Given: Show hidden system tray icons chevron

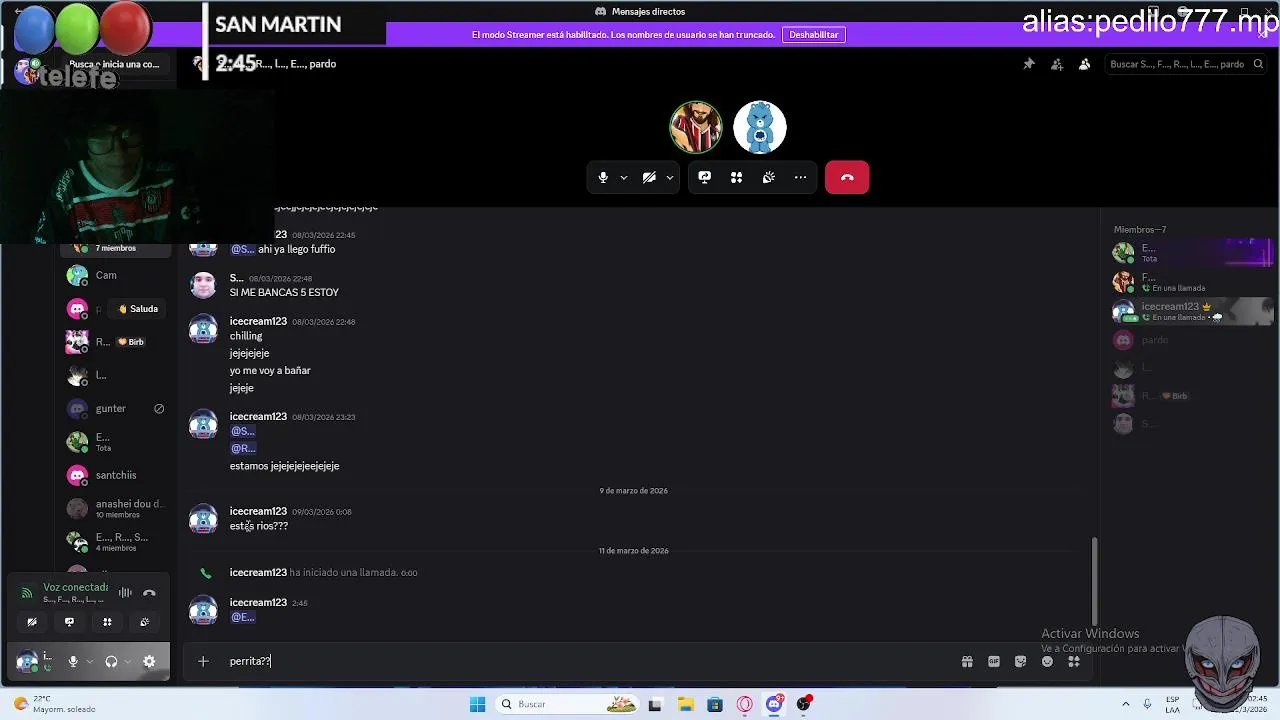Looking at the screenshot, I should [1126, 704].
